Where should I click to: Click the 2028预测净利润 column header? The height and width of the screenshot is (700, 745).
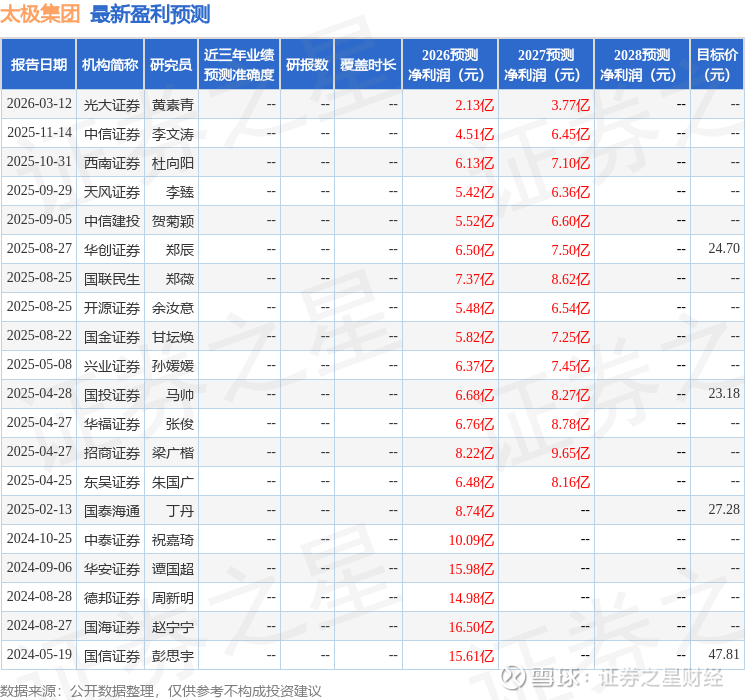pos(641,65)
